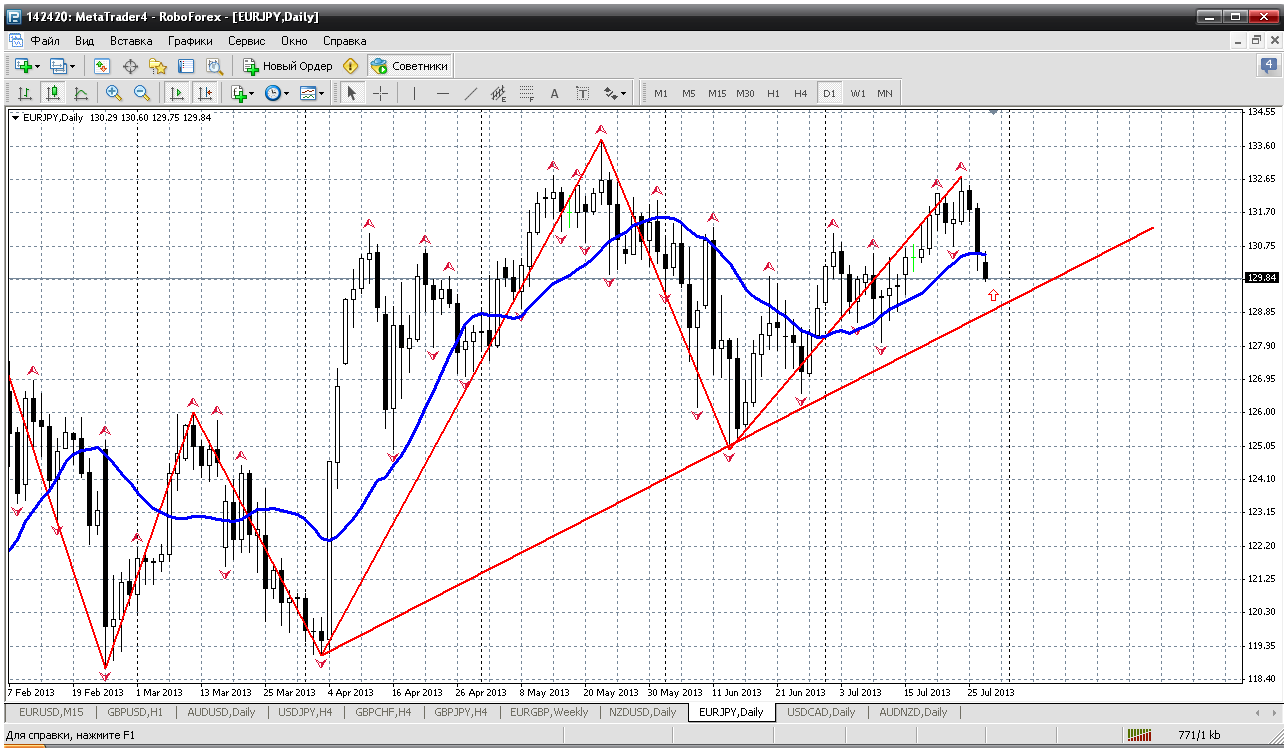Switch timeframe to M1
The image size is (1288, 748).
click(x=661, y=93)
